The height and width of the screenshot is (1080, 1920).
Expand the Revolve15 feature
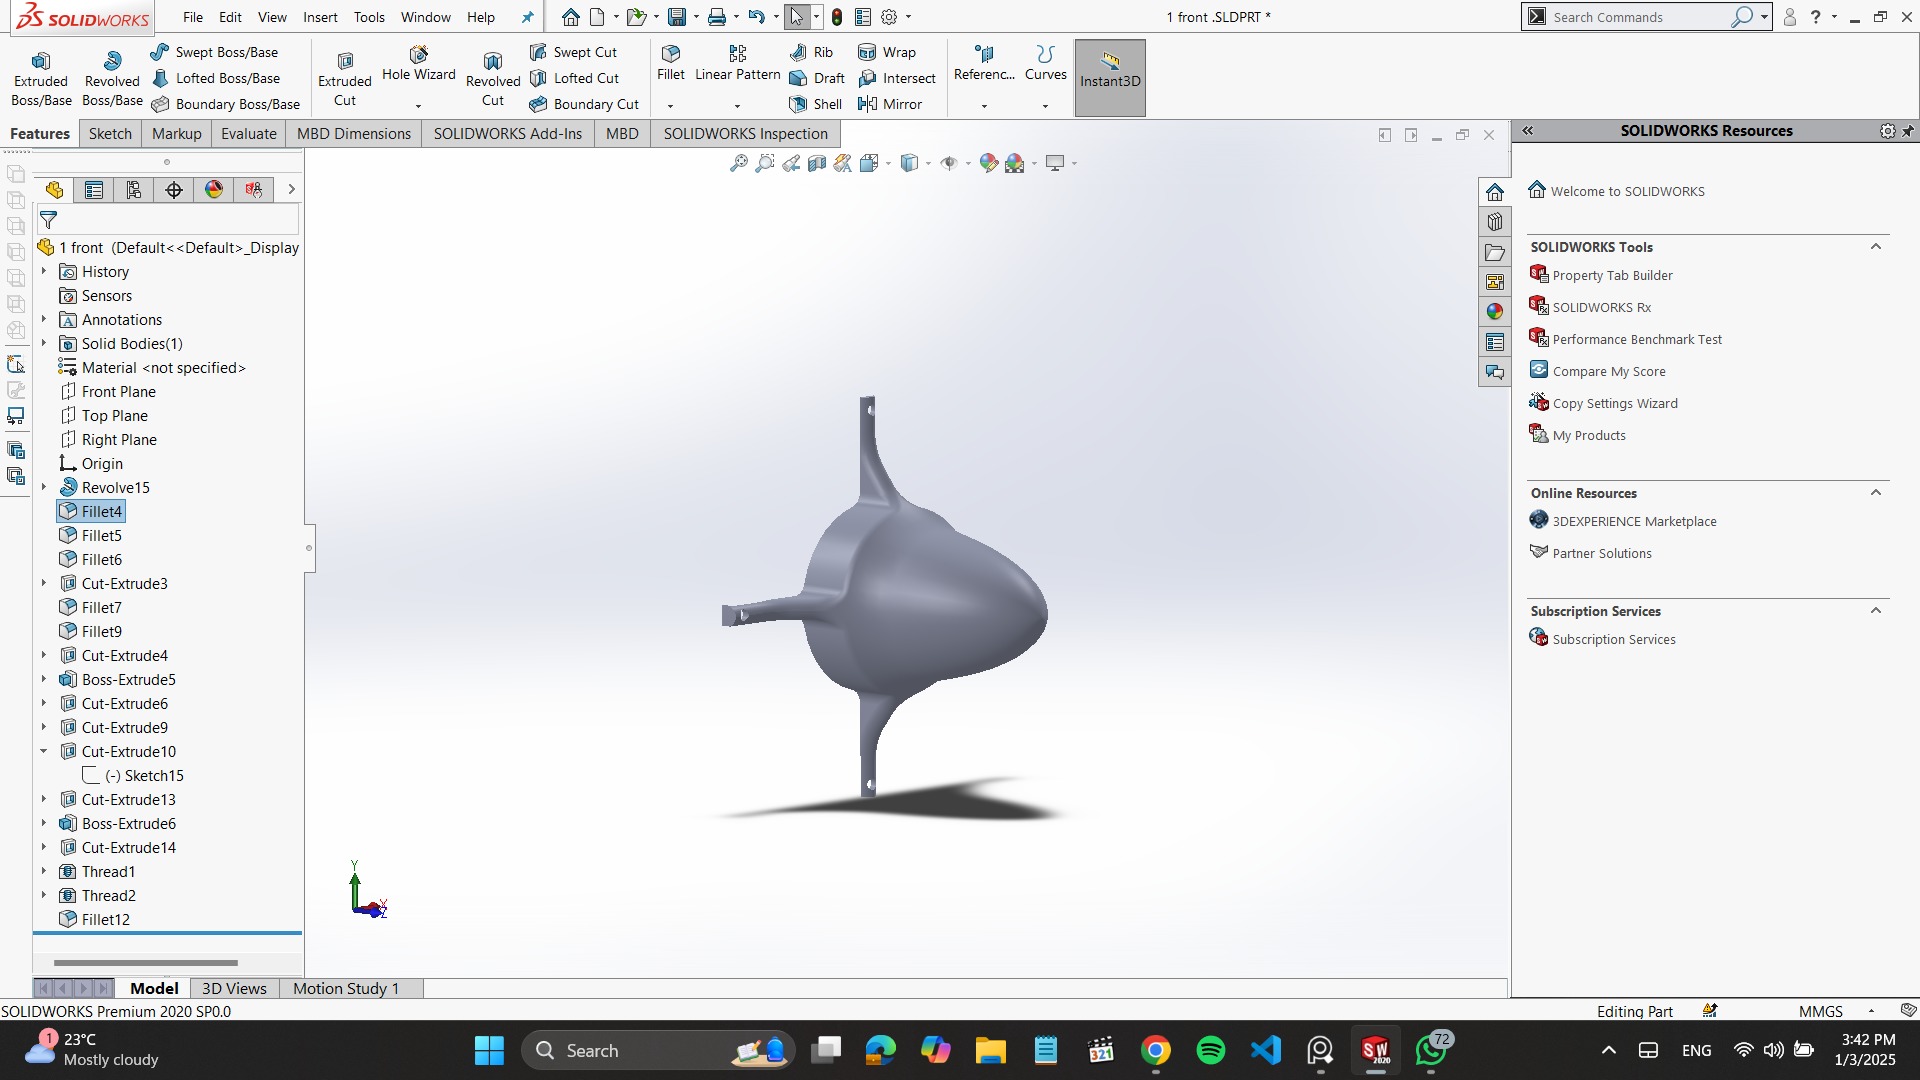click(x=44, y=487)
